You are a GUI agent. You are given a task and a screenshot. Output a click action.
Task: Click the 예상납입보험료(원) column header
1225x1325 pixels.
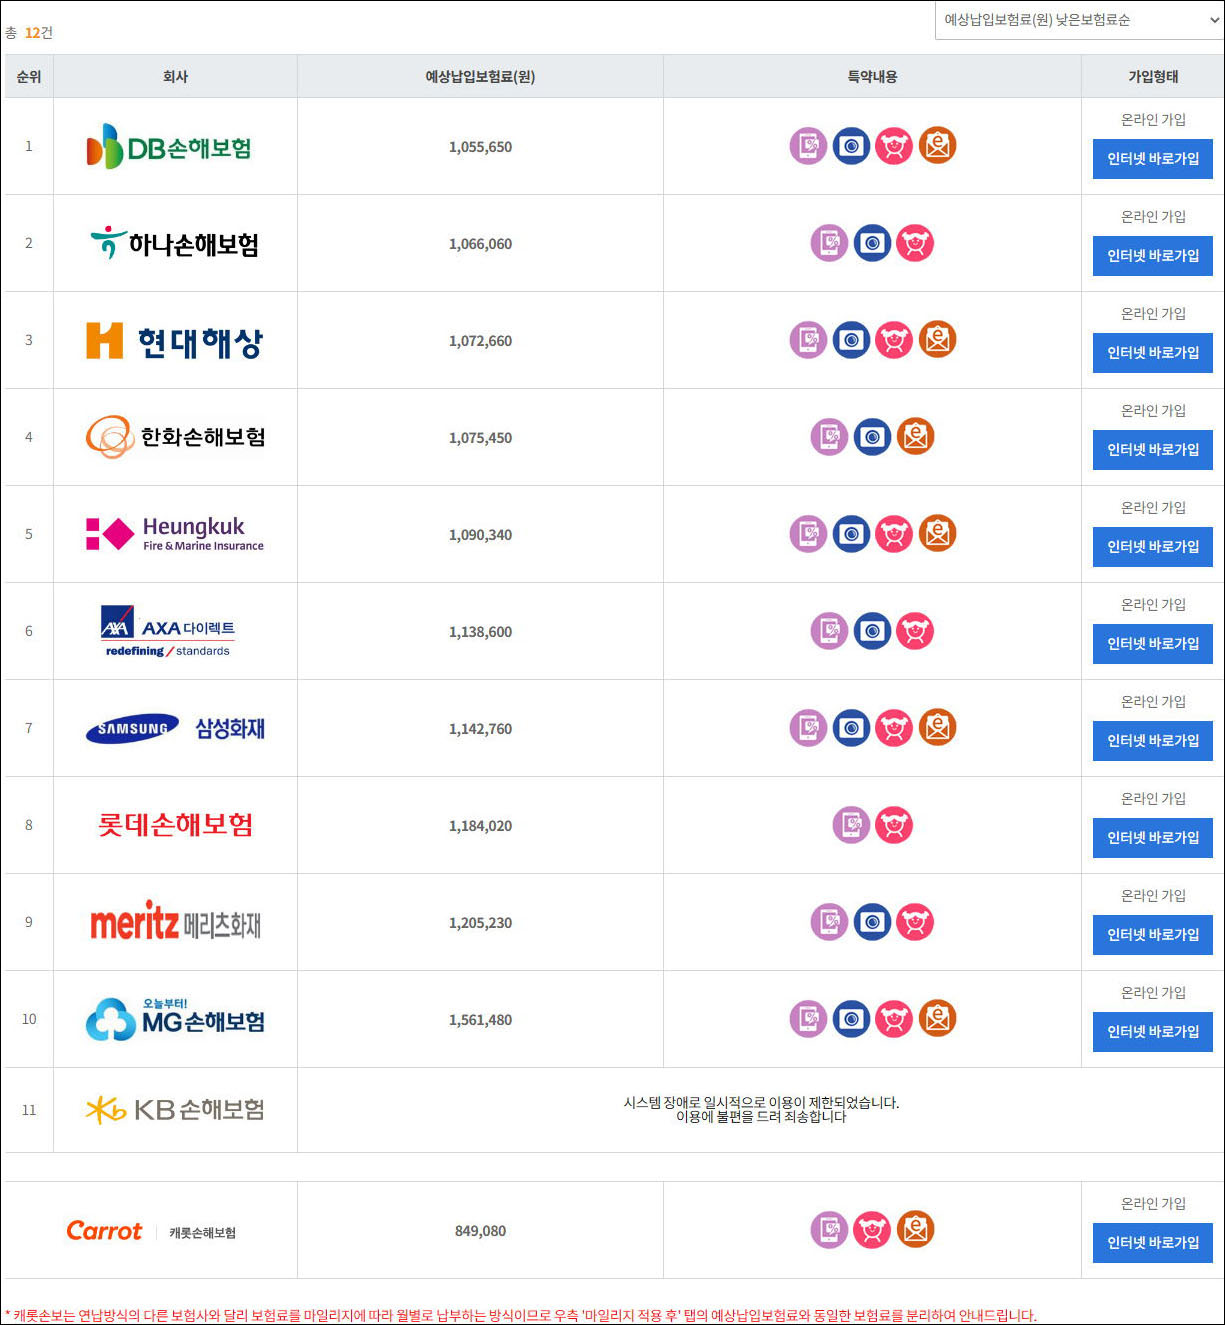click(x=480, y=77)
